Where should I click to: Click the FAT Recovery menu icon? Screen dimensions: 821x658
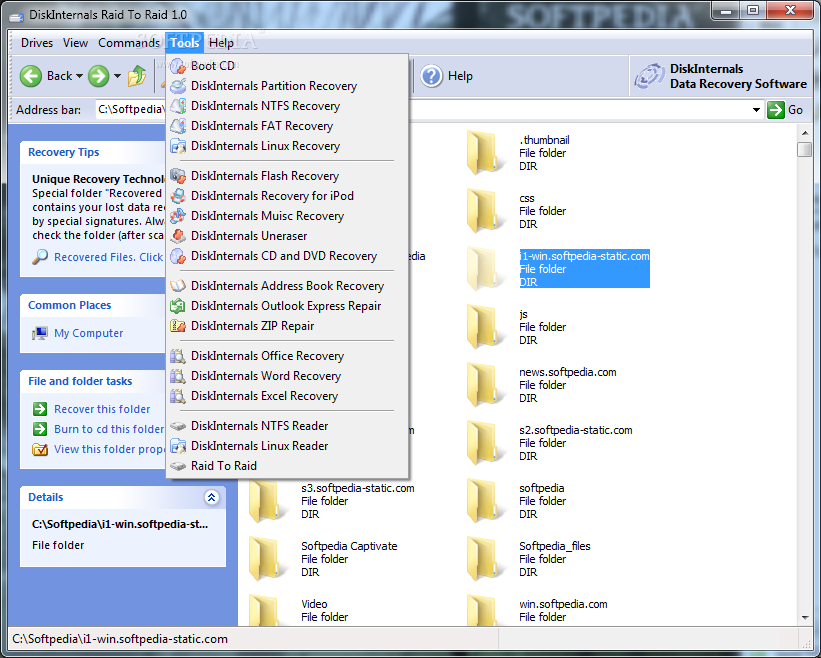click(x=178, y=126)
